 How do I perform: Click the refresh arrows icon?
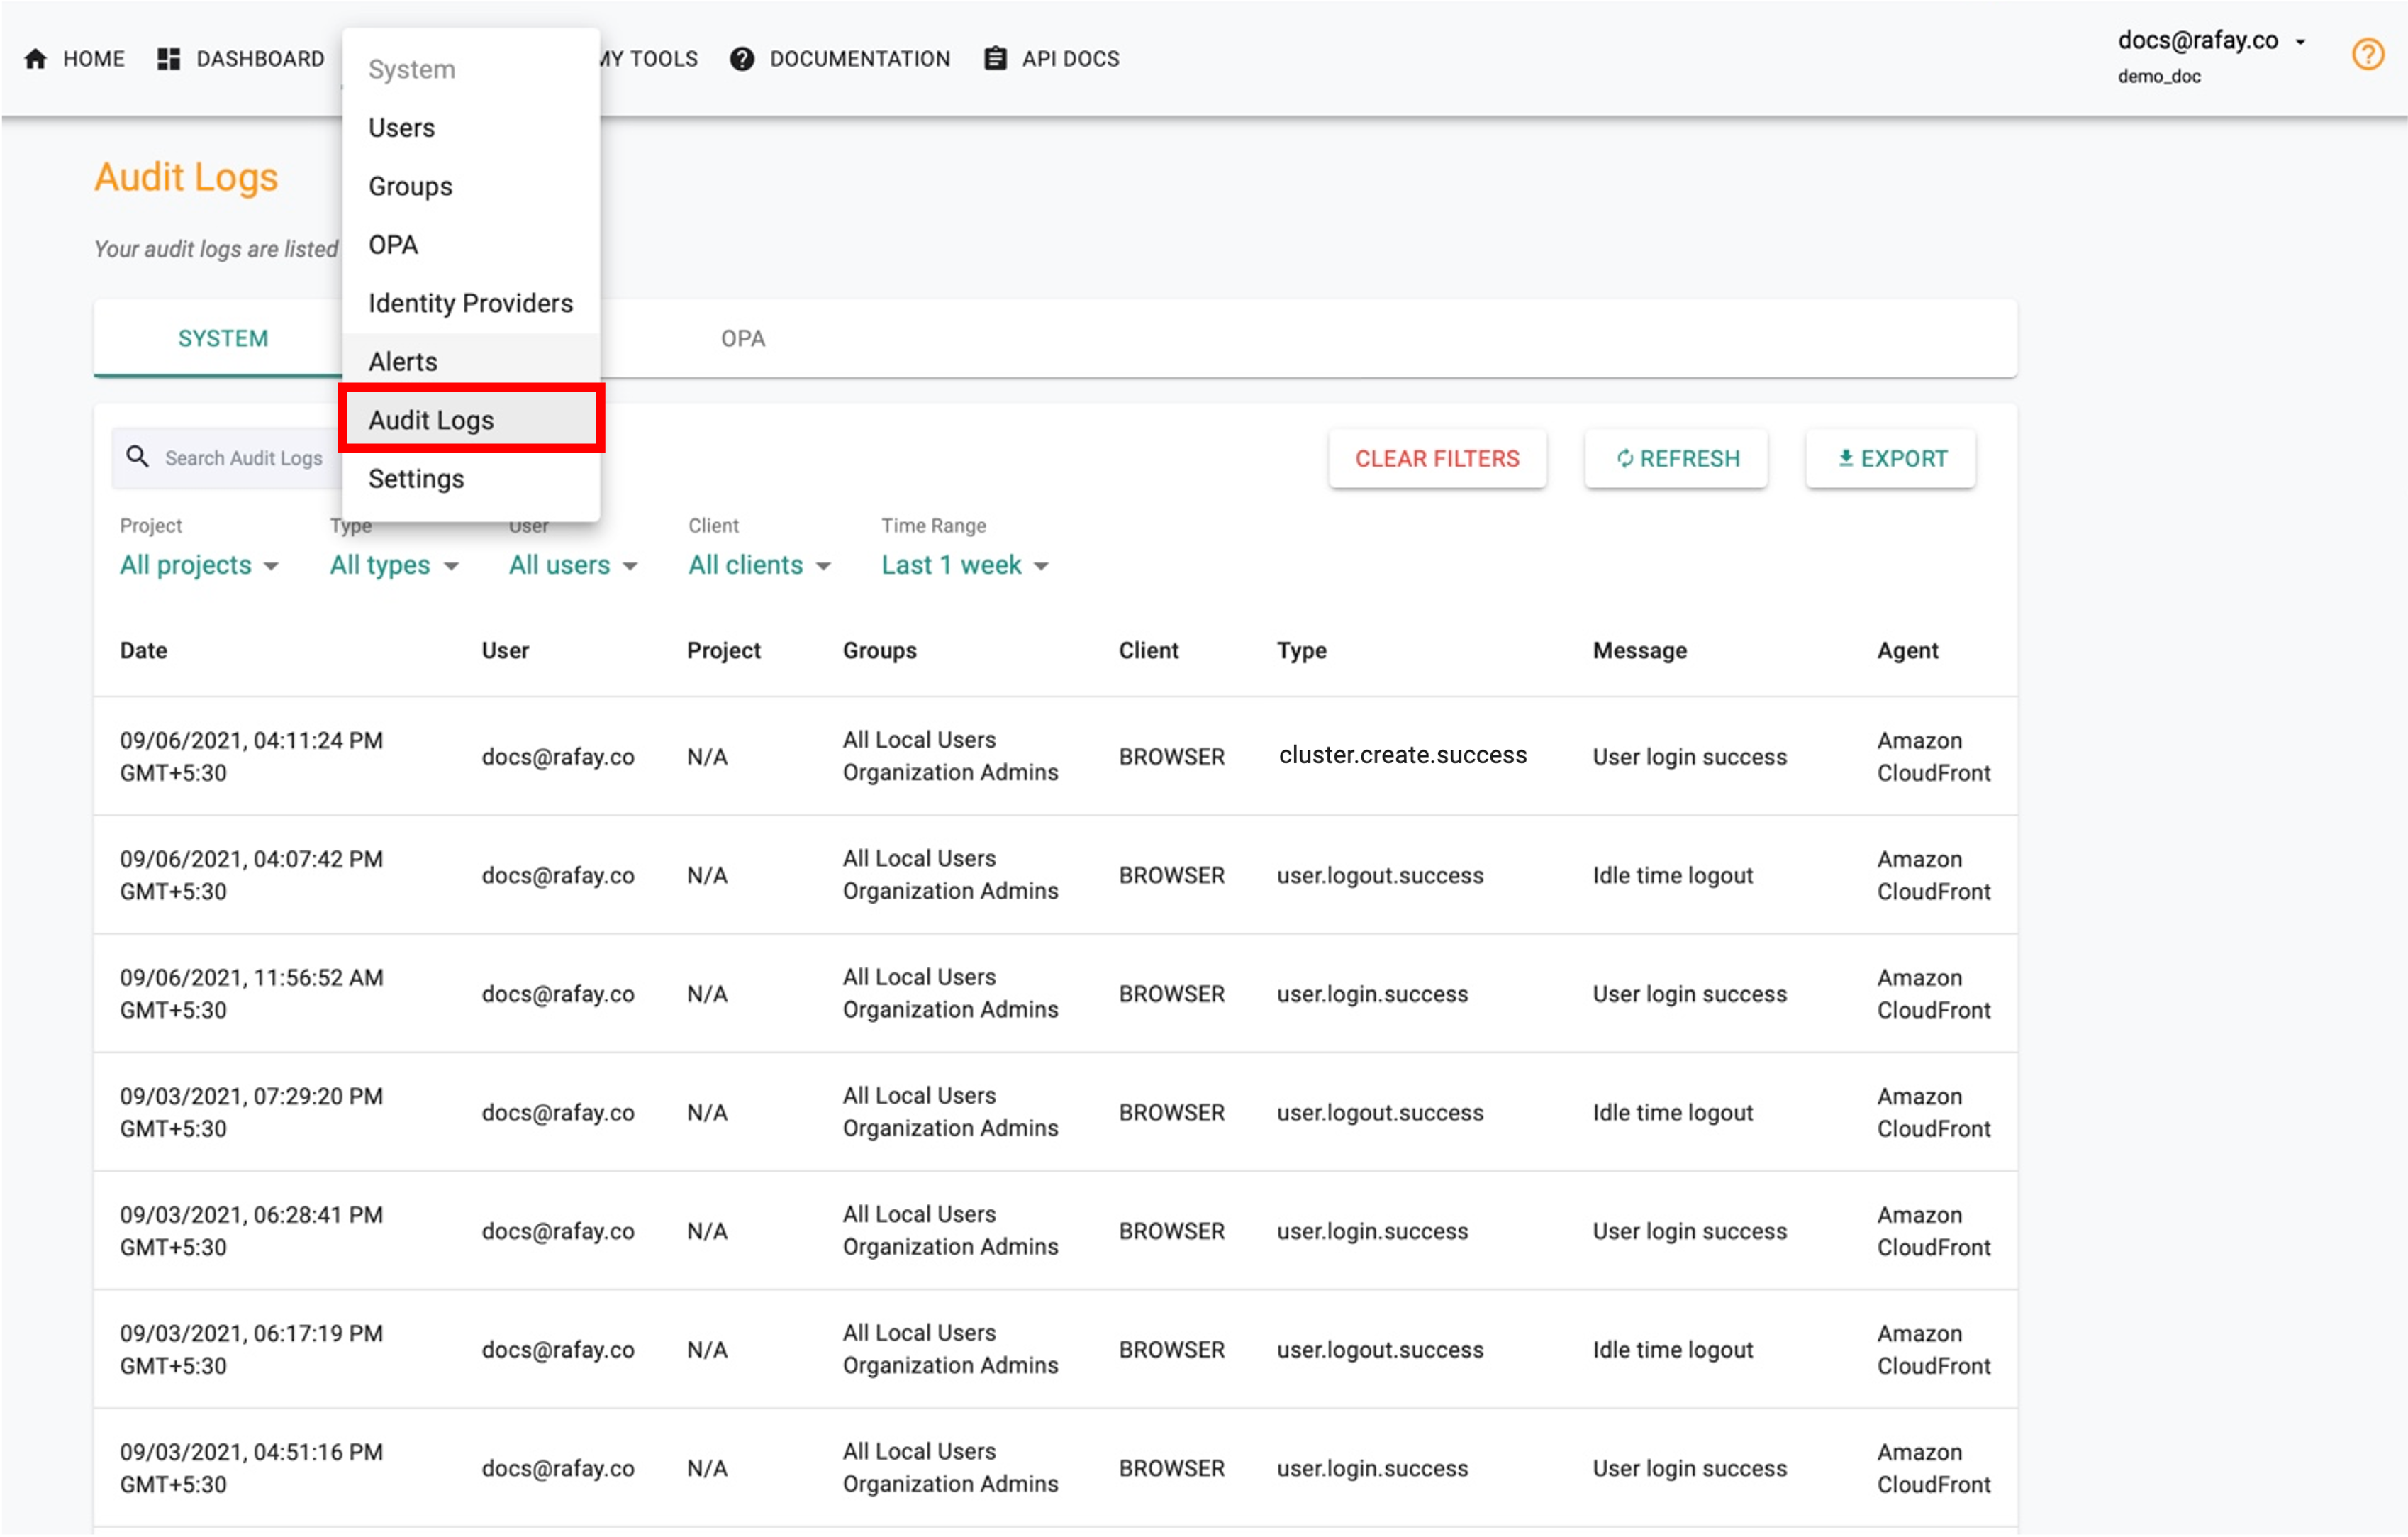coord(1625,459)
